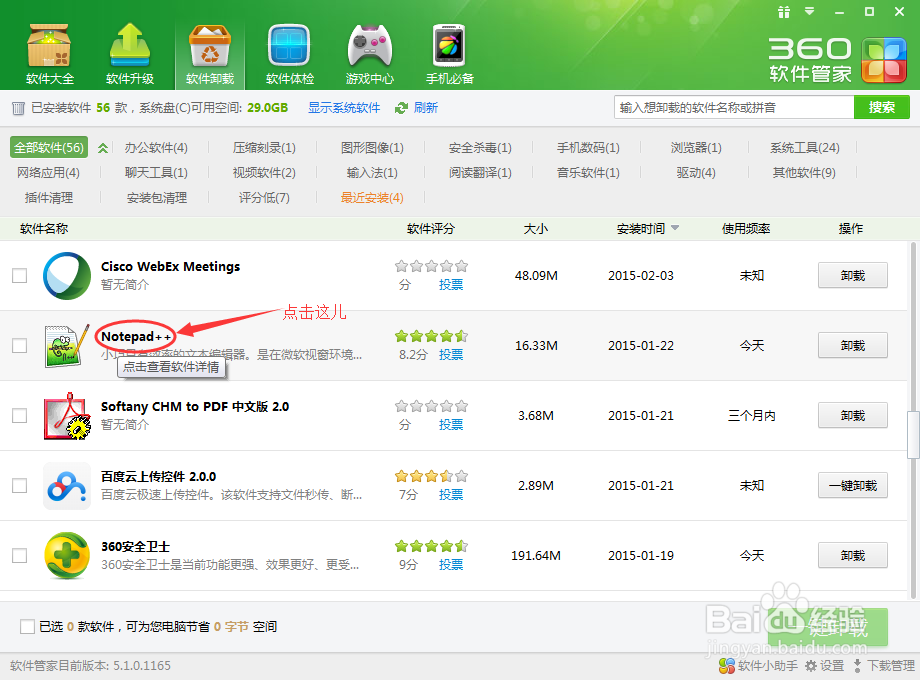Click 360安全卫士 app icon
The image size is (920, 680).
point(67,556)
